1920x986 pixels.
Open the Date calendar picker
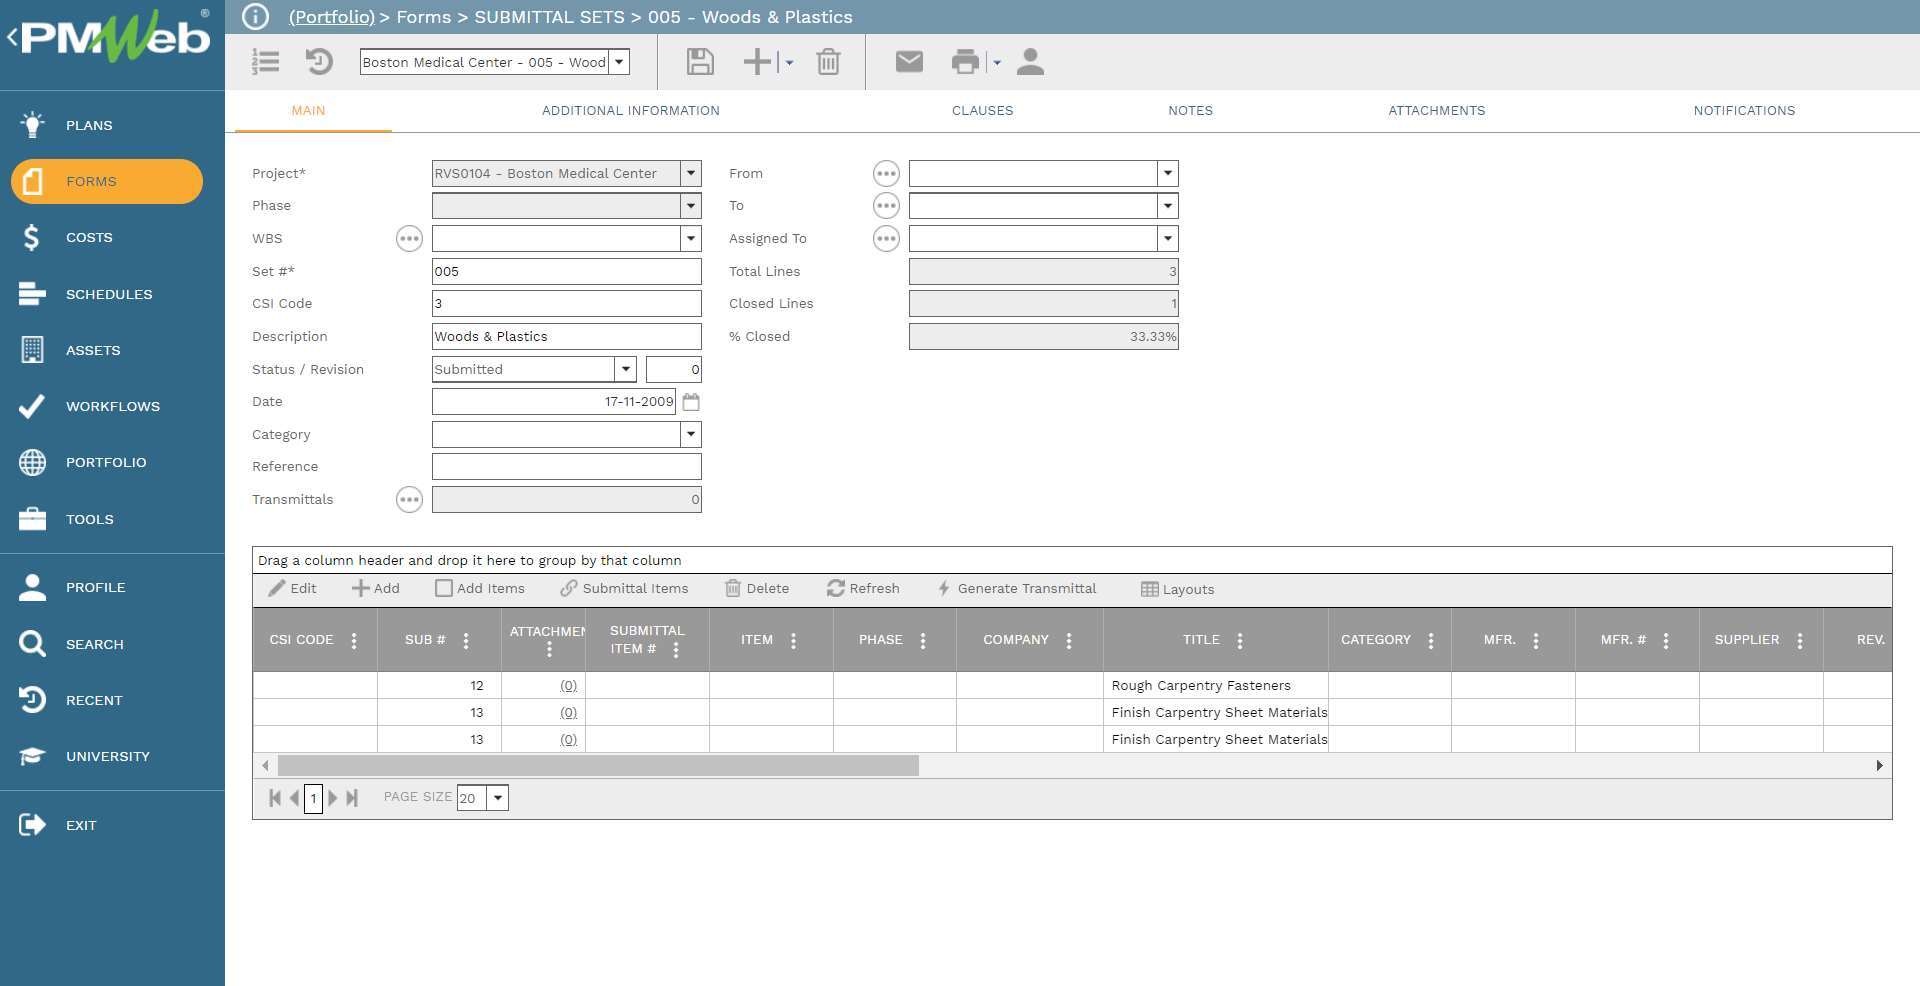tap(691, 402)
